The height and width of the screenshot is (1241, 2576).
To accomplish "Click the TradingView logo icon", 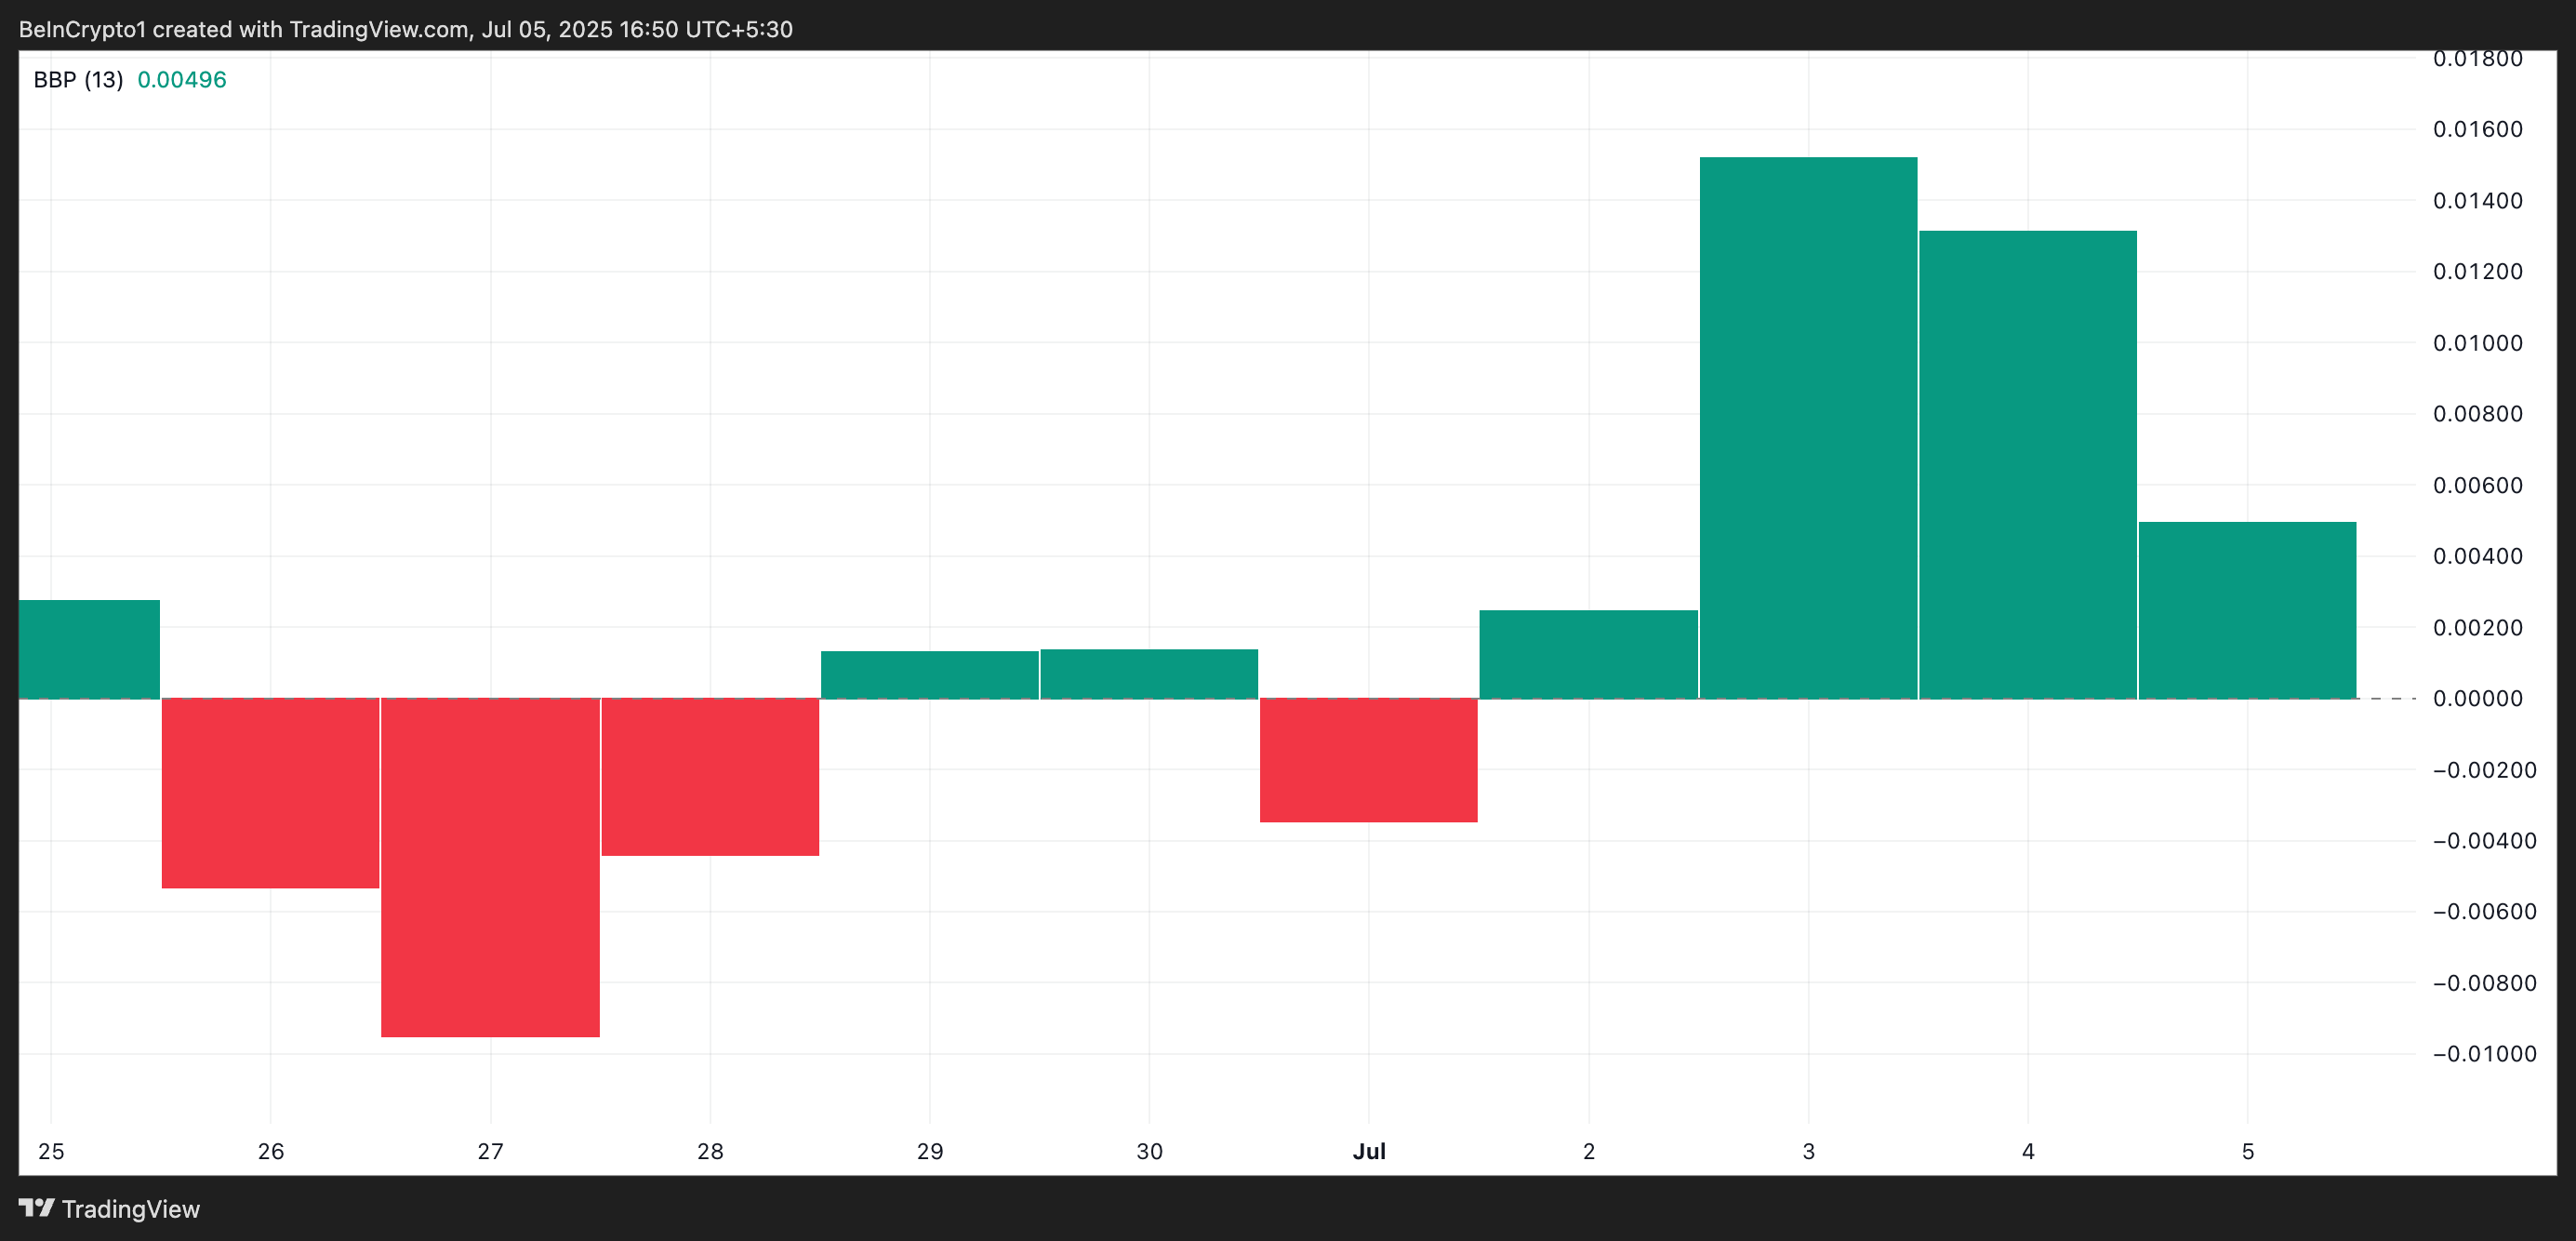I will 36,1208.
